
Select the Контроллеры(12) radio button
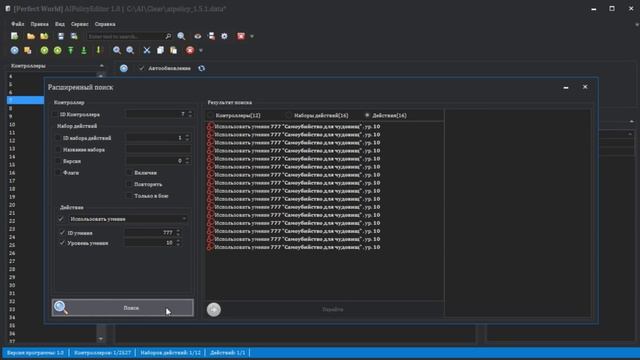pyautogui.click(x=211, y=116)
